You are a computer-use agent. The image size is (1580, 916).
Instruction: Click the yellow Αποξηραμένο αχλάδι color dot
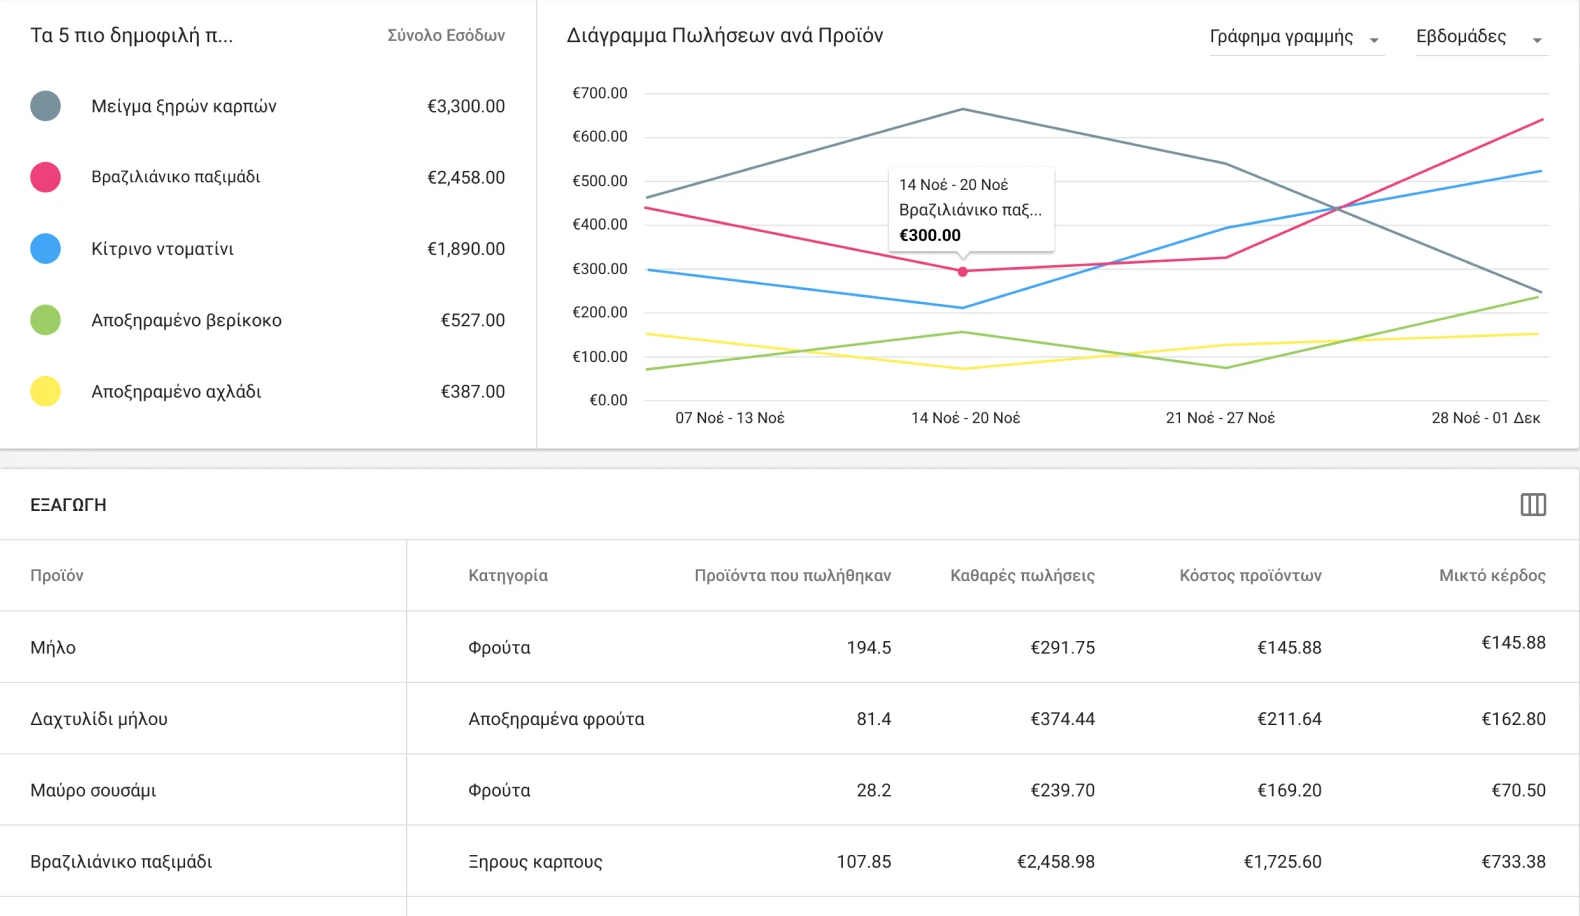pyautogui.click(x=46, y=391)
